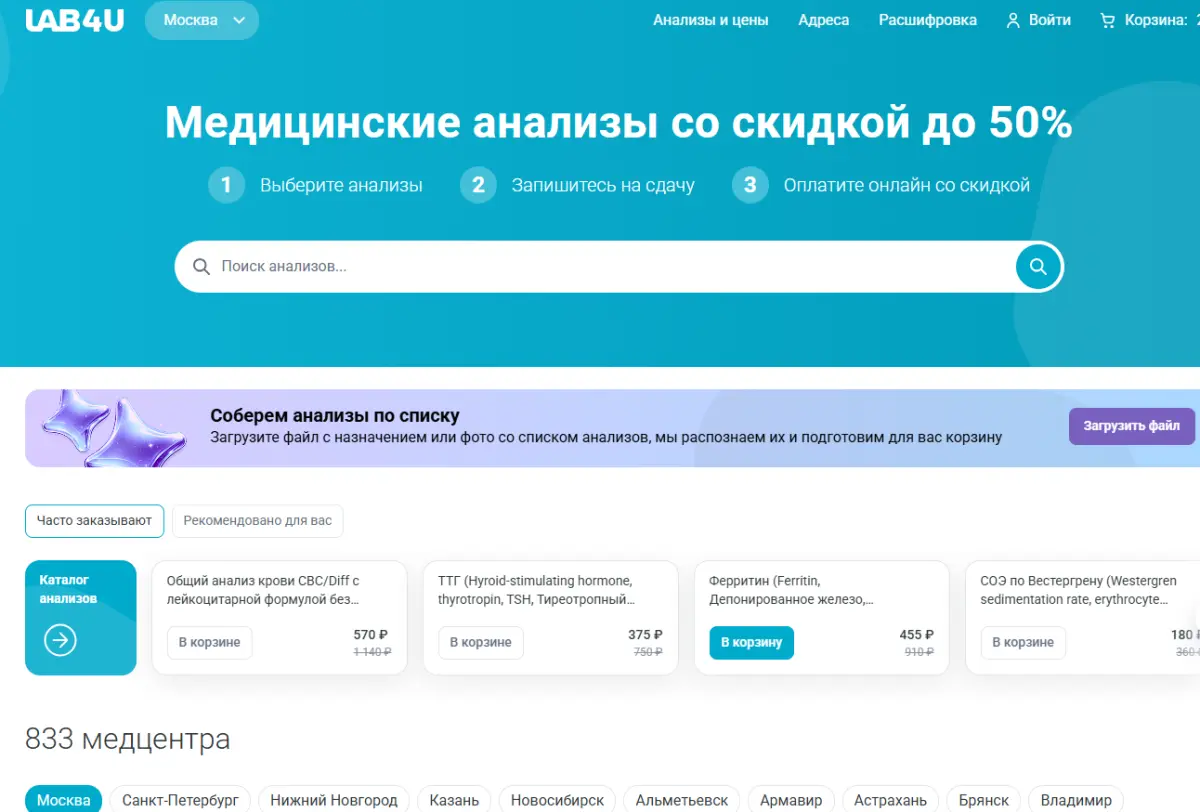
Task: Click the 833 медцентра heading
Action: pos(128,740)
